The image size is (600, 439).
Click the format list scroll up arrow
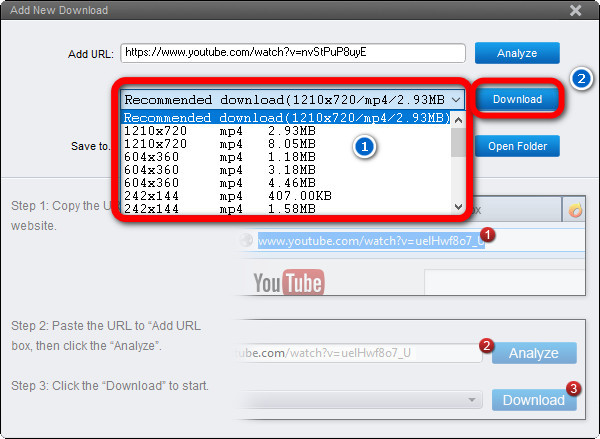(458, 120)
